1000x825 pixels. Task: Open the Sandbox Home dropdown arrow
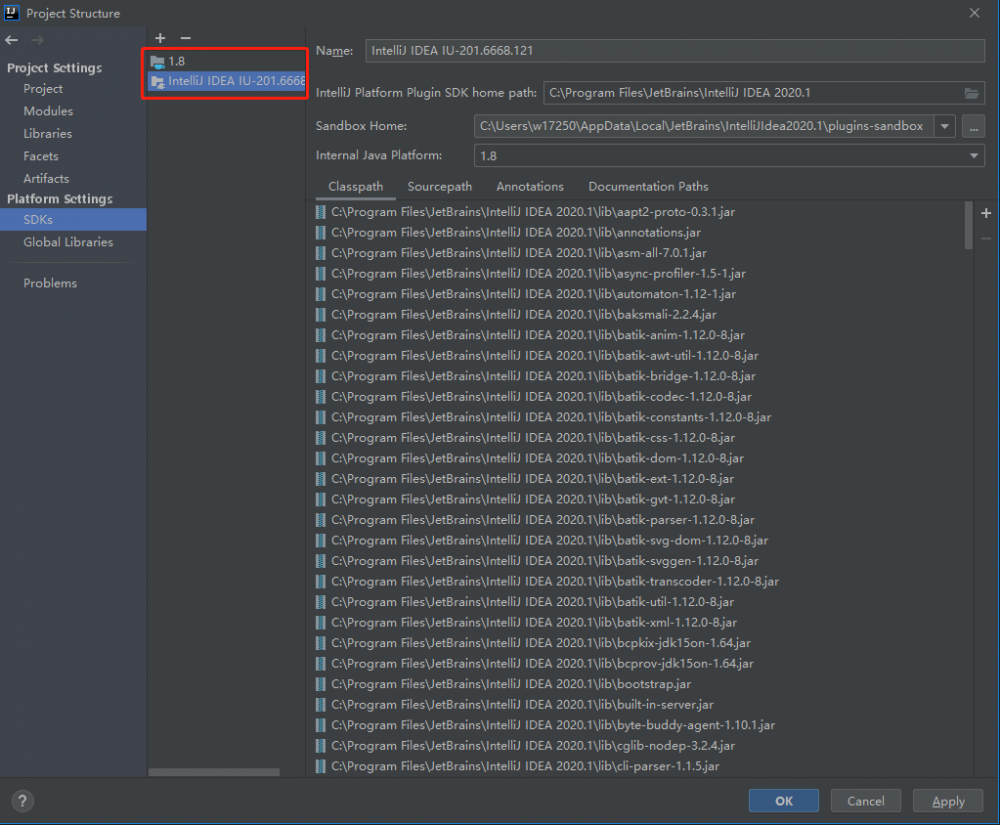point(944,126)
